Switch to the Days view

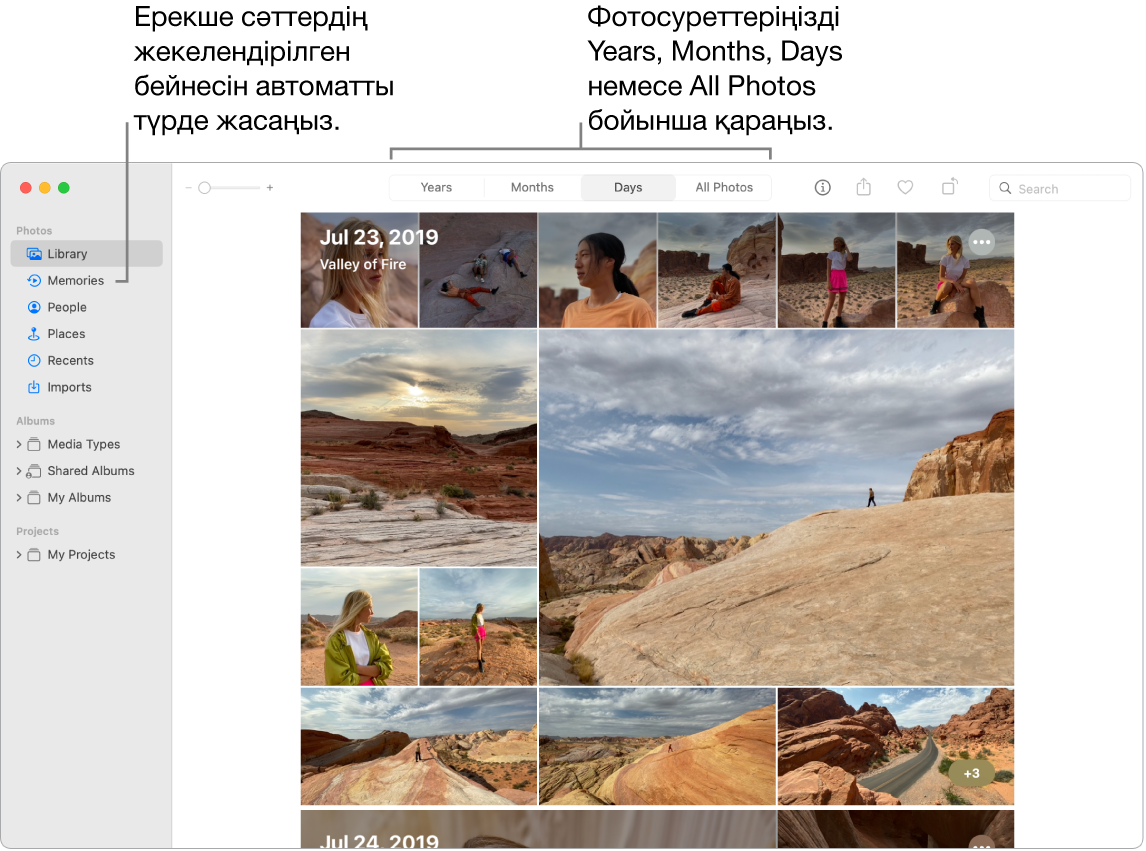coord(628,188)
